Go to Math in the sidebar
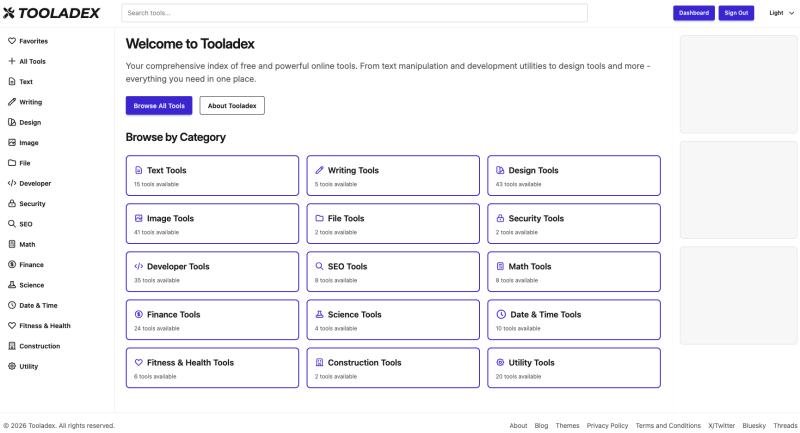Image resolution: width=800 pixels, height=433 pixels. (x=27, y=244)
